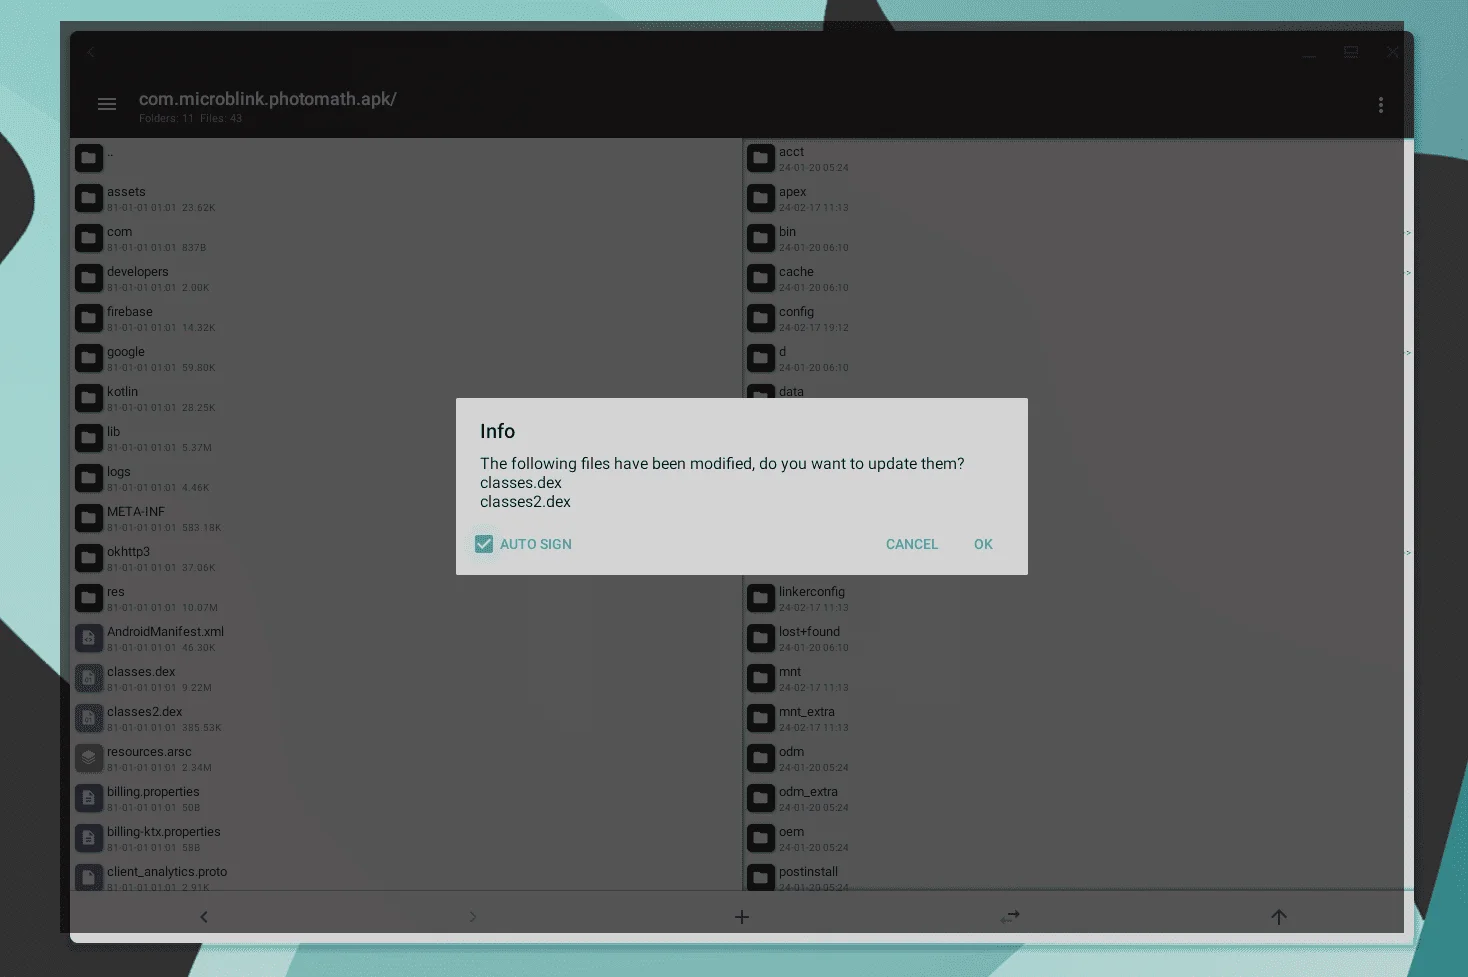This screenshot has width=1468, height=977.
Task: Open the google folder icon
Action: point(89,357)
